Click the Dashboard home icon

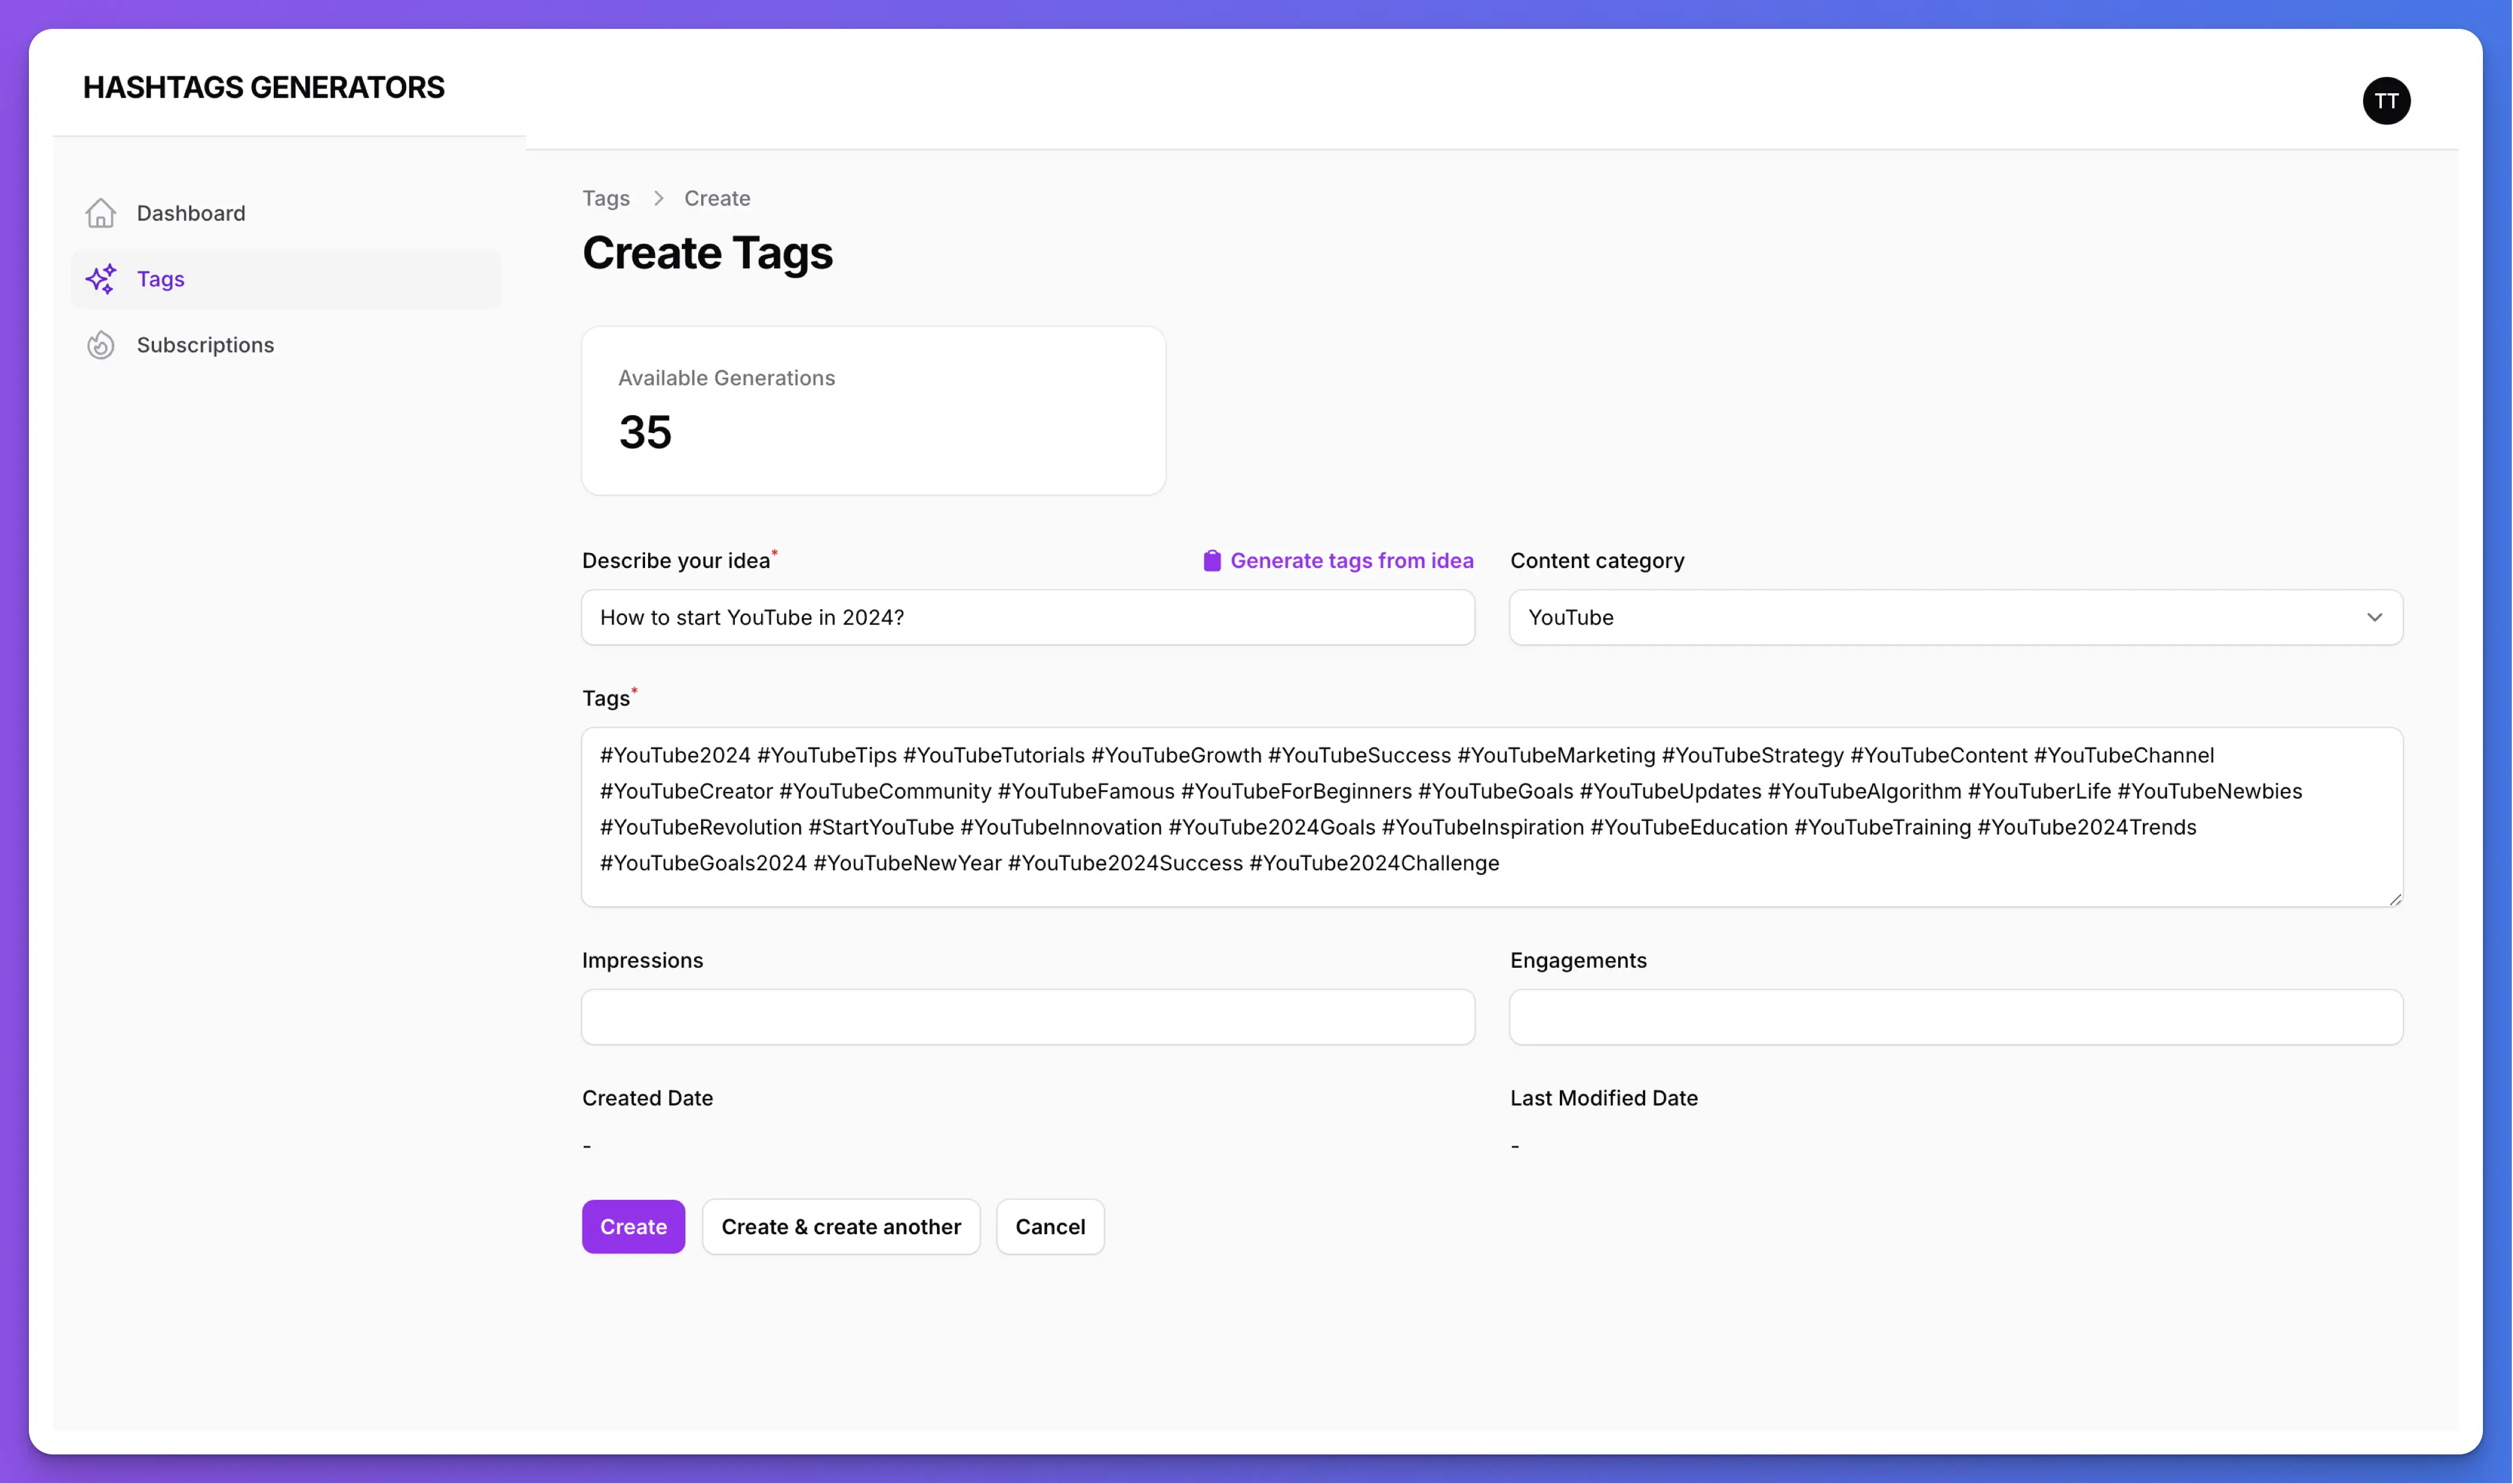click(101, 213)
